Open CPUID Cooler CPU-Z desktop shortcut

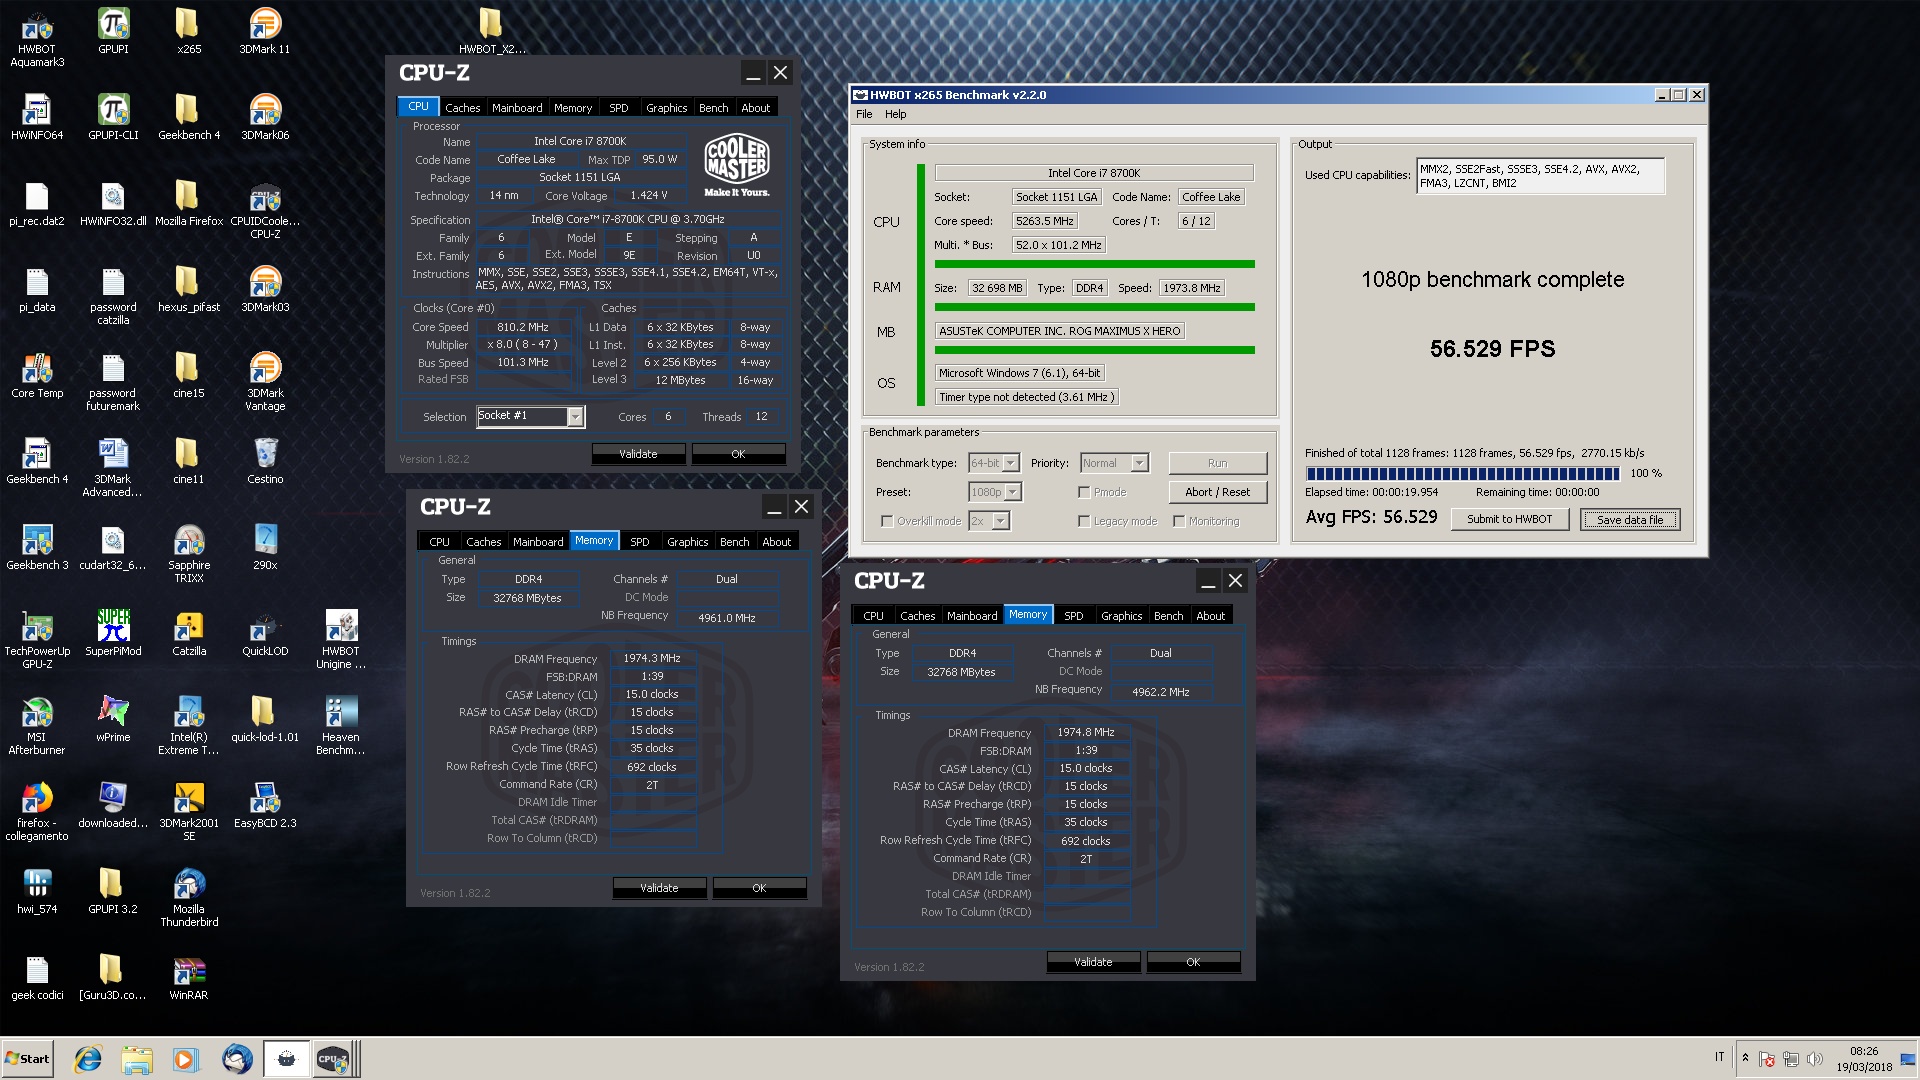pyautogui.click(x=265, y=210)
